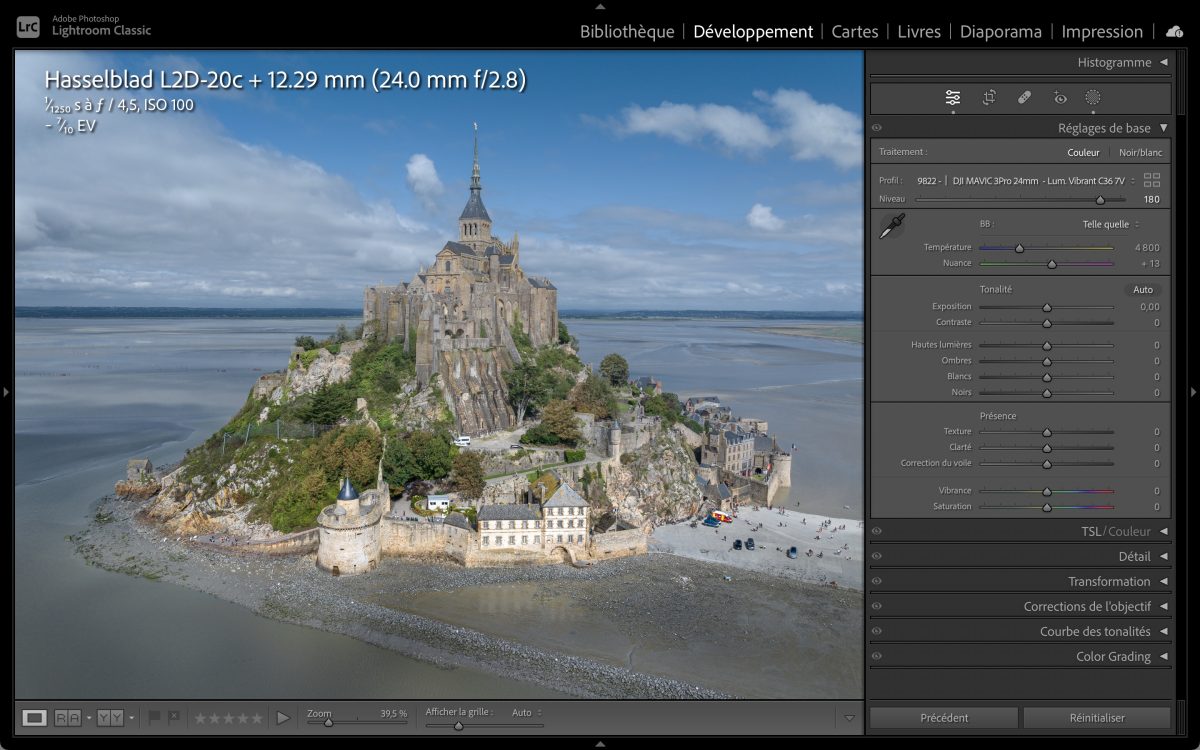Click the play slideshow triangle button
1200x750 pixels.
pyautogui.click(x=283, y=717)
